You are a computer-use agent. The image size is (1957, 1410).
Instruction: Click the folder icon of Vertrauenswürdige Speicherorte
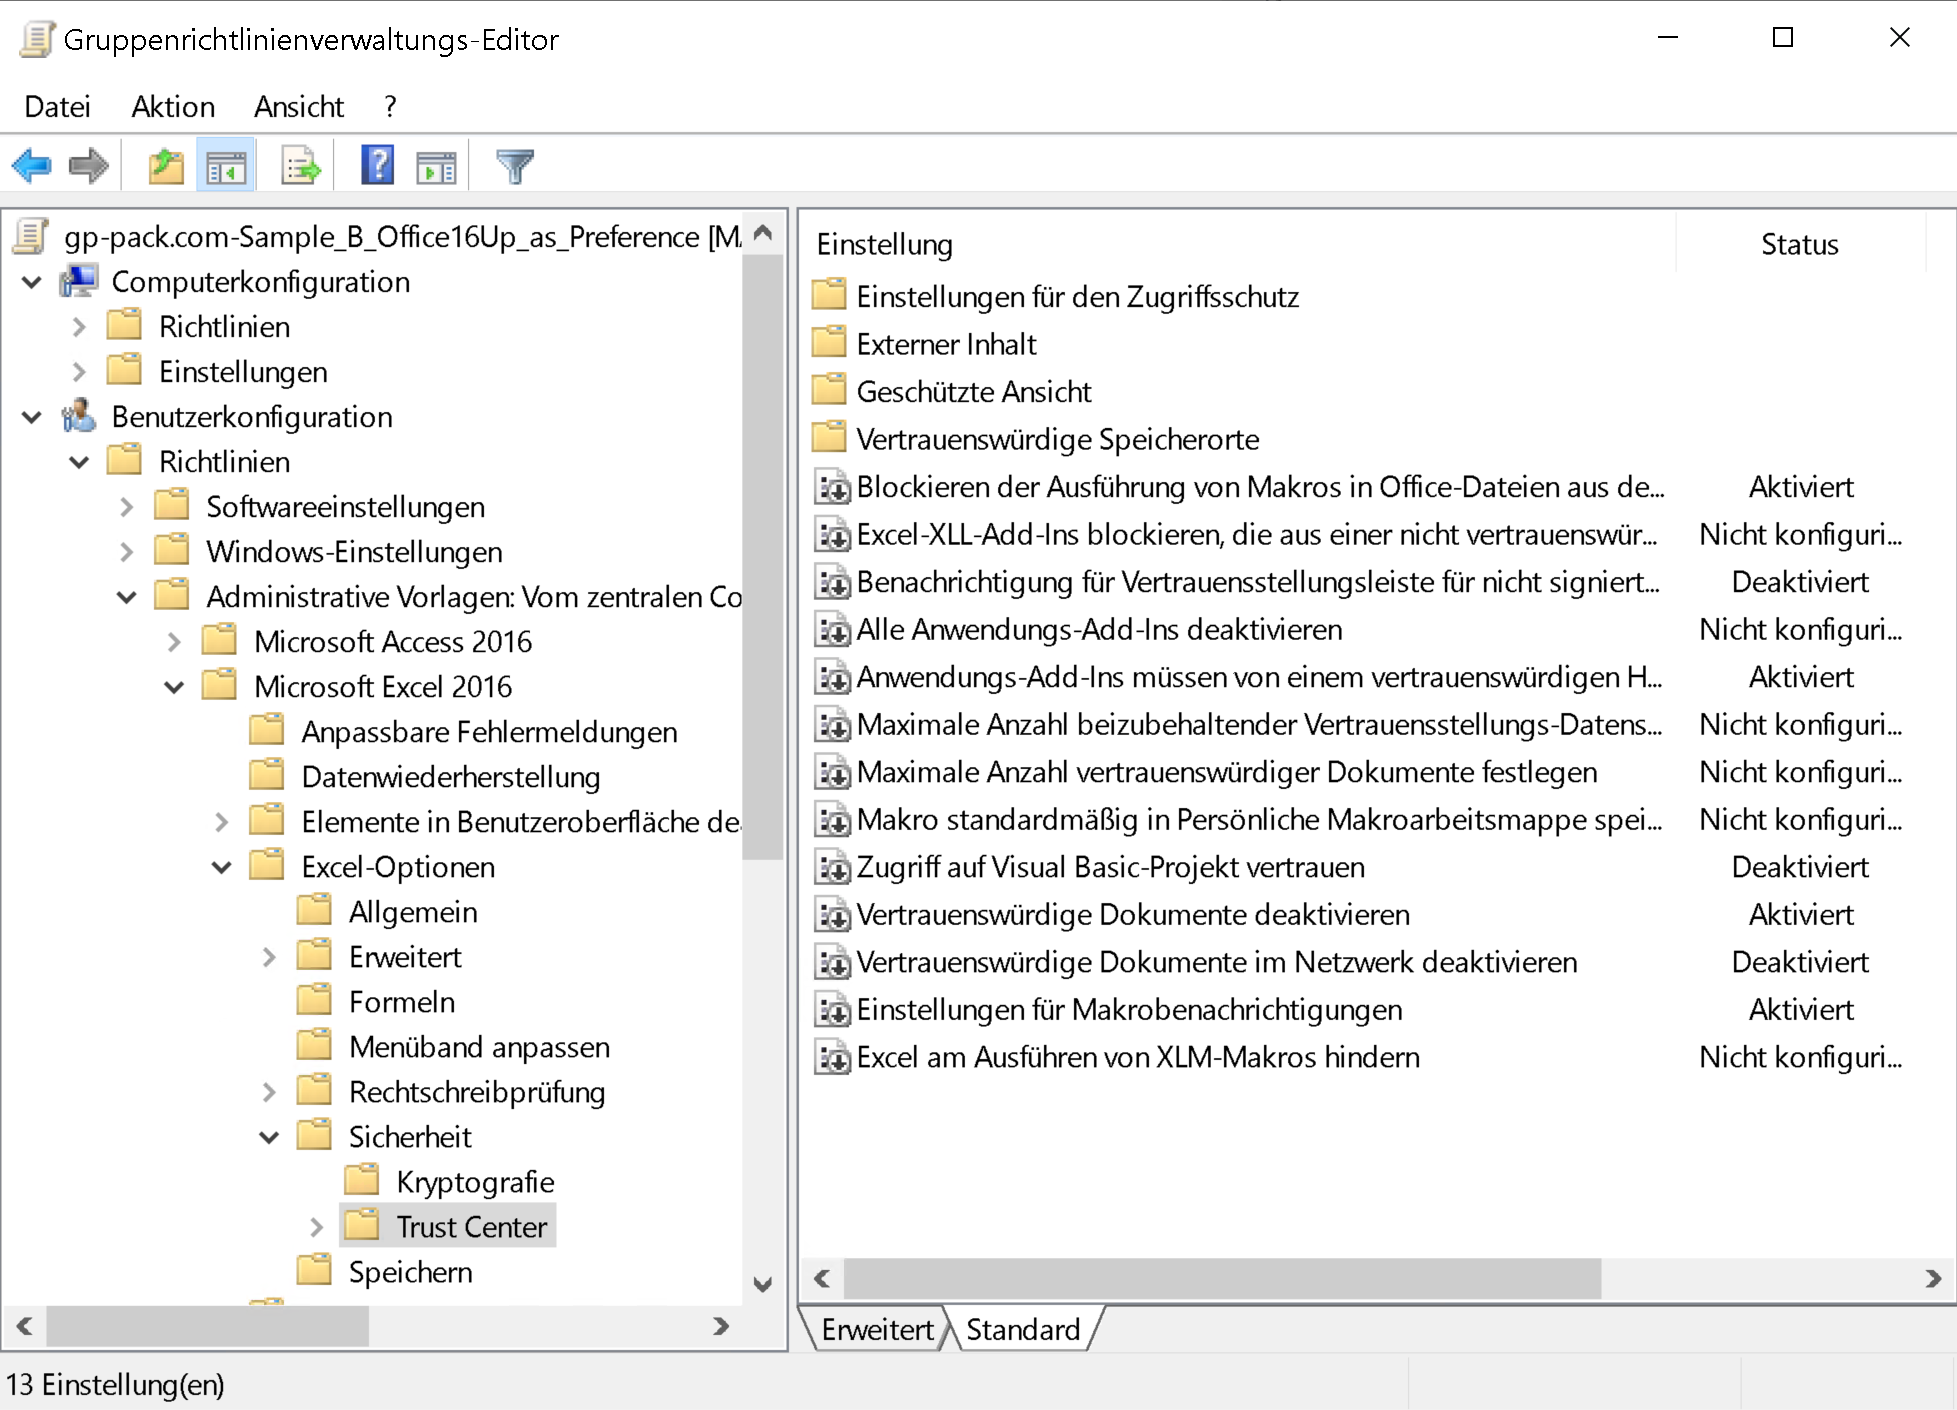(829, 438)
